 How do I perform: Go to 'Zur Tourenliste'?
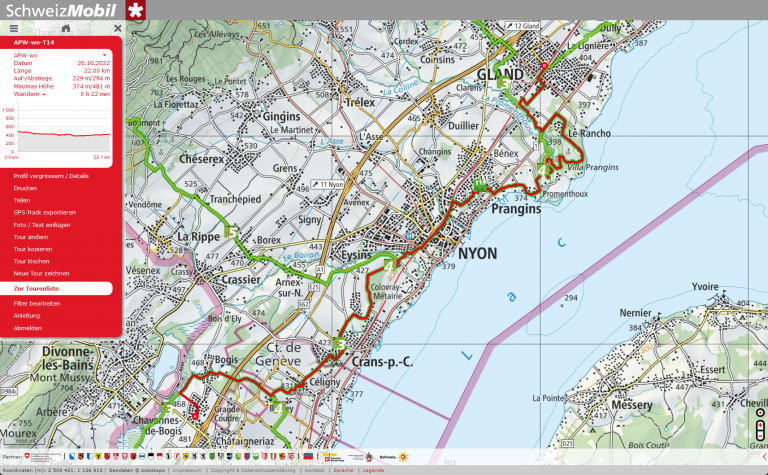(36, 288)
